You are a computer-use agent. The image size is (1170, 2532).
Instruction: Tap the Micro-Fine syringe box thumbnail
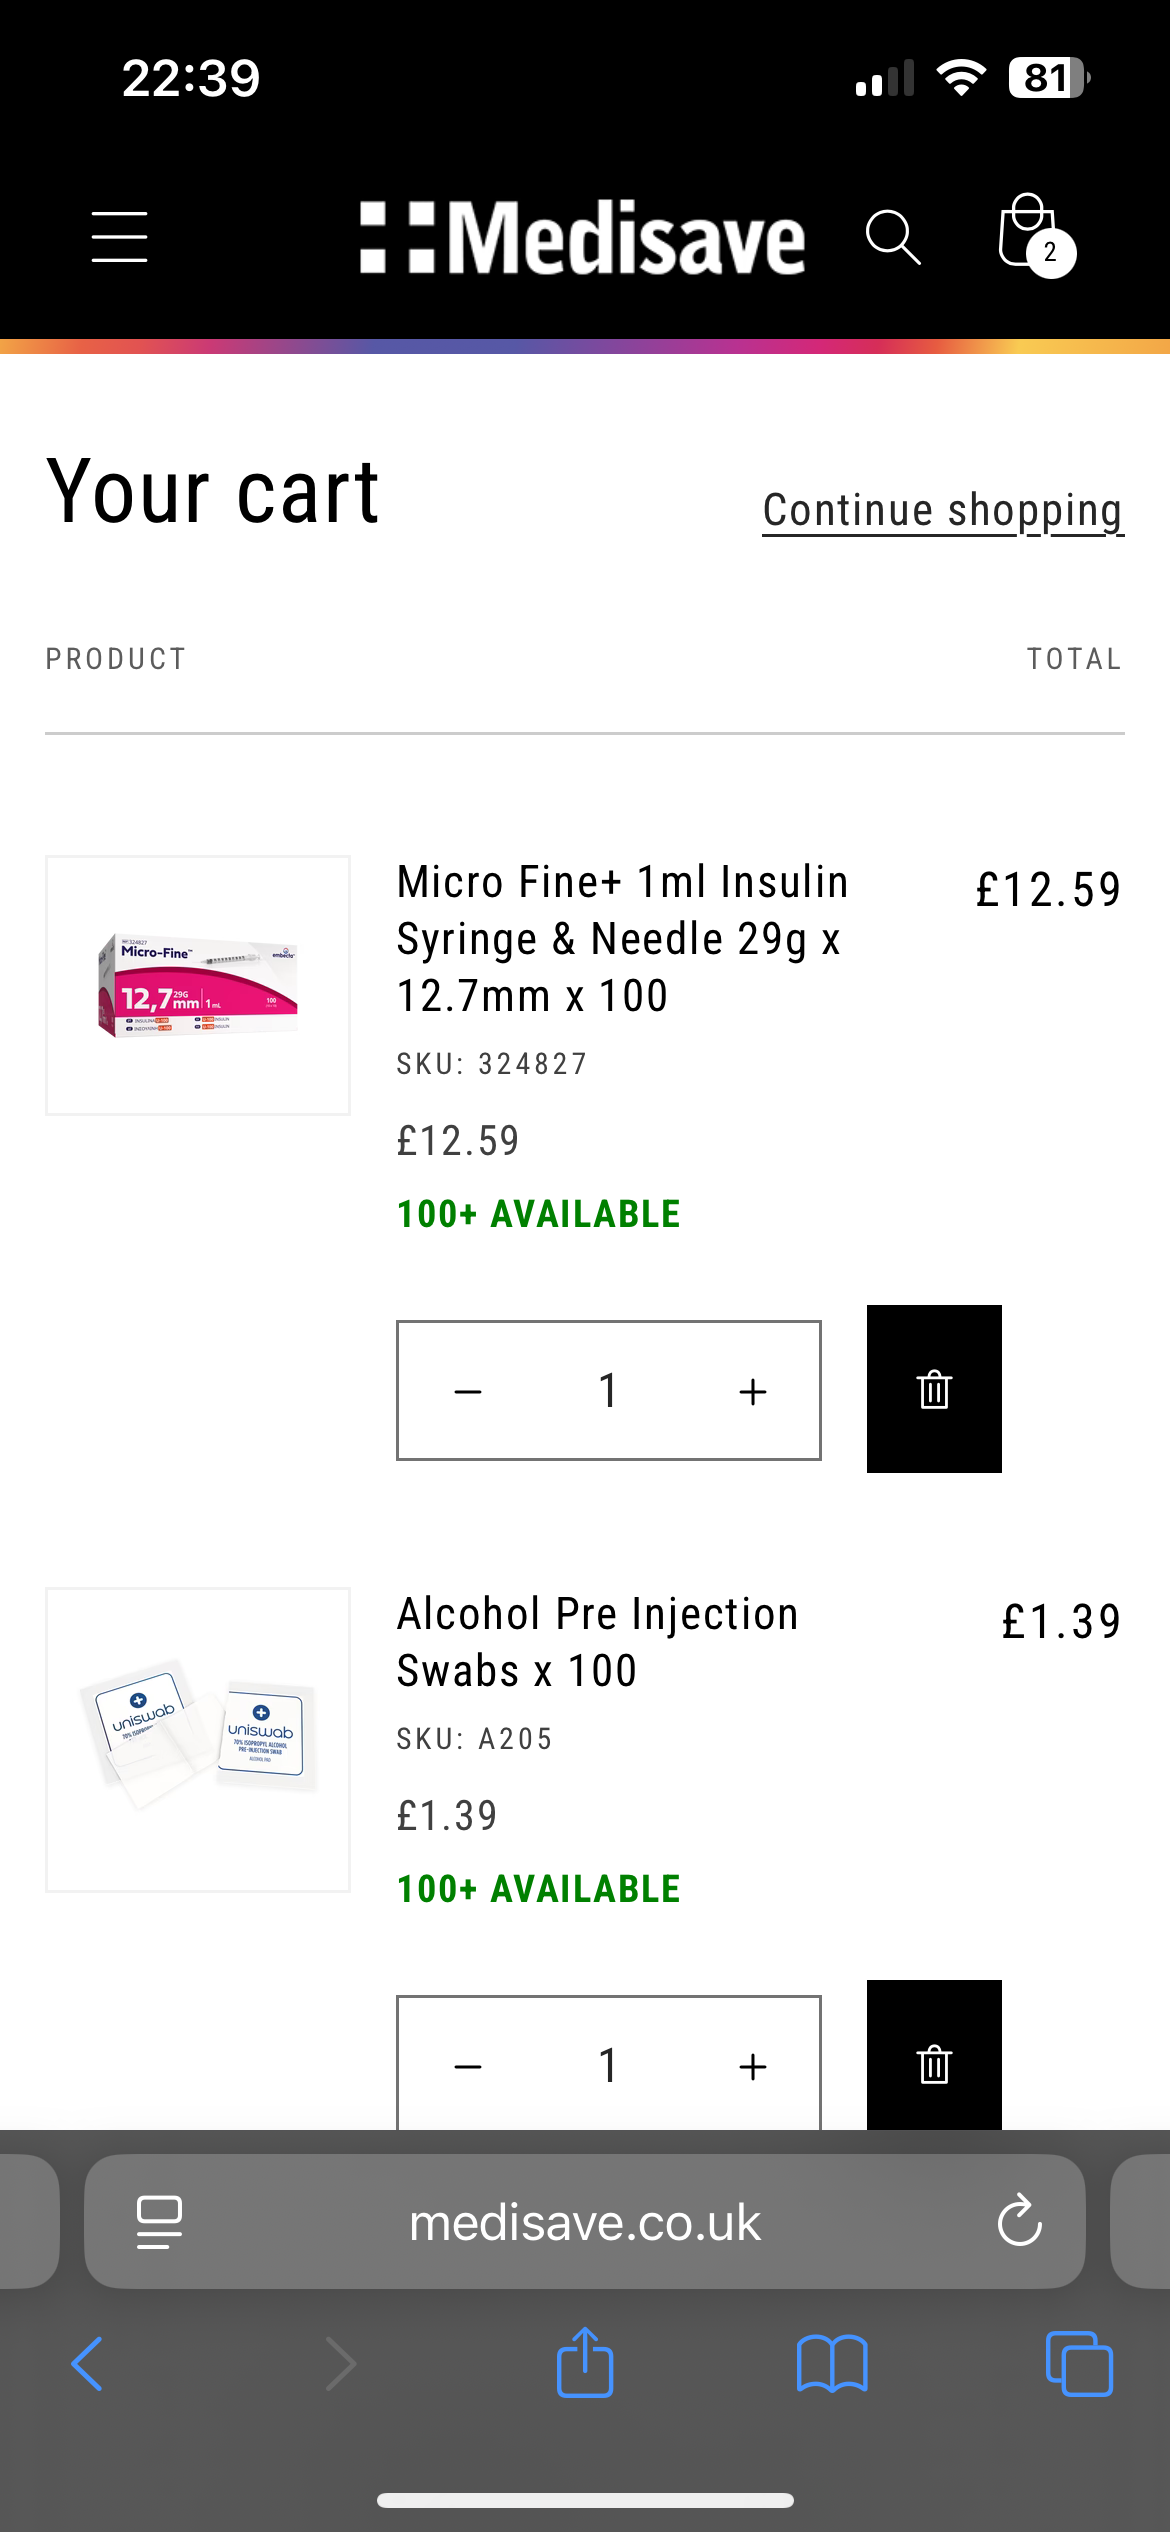coord(198,985)
